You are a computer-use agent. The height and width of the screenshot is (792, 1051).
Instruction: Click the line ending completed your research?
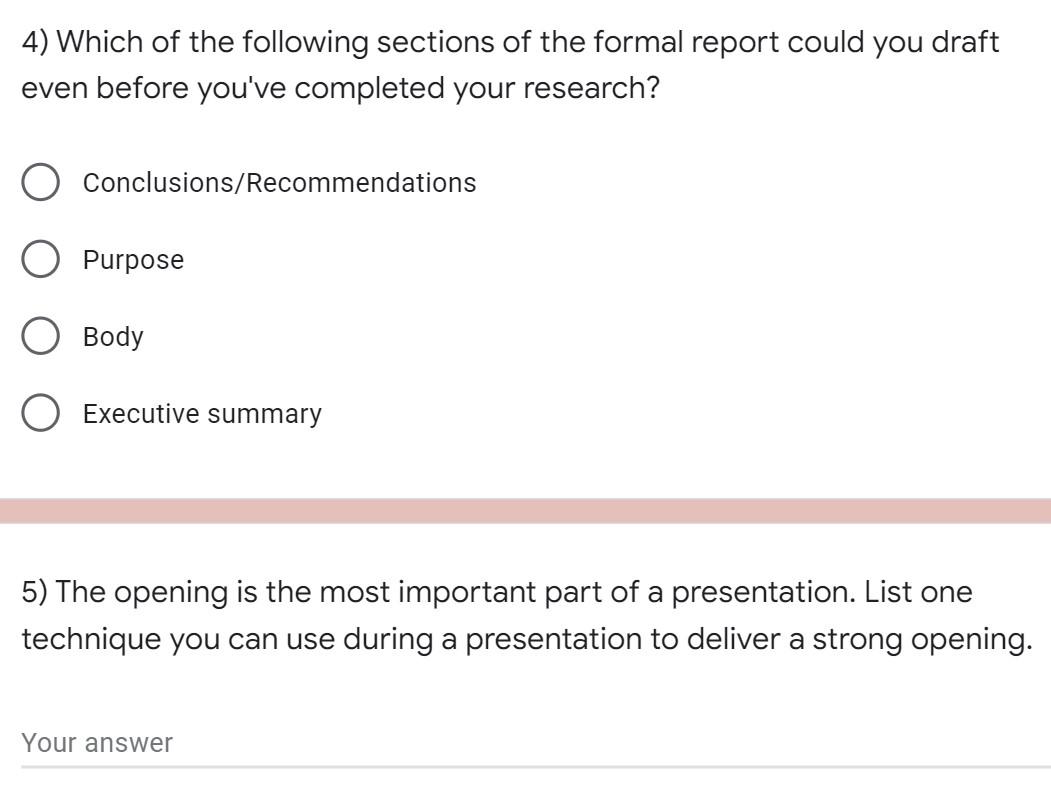[341, 88]
